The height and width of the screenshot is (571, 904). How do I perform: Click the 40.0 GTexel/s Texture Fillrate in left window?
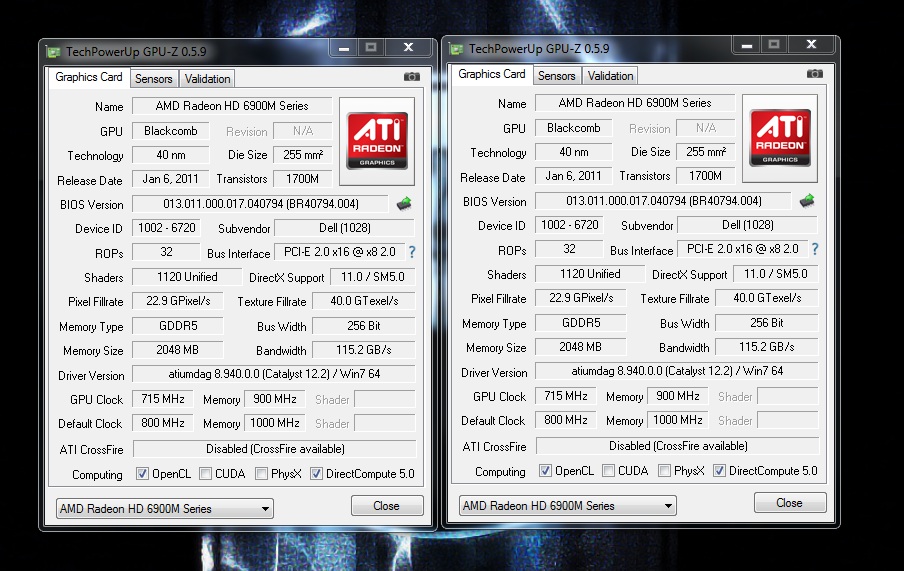[x=364, y=301]
